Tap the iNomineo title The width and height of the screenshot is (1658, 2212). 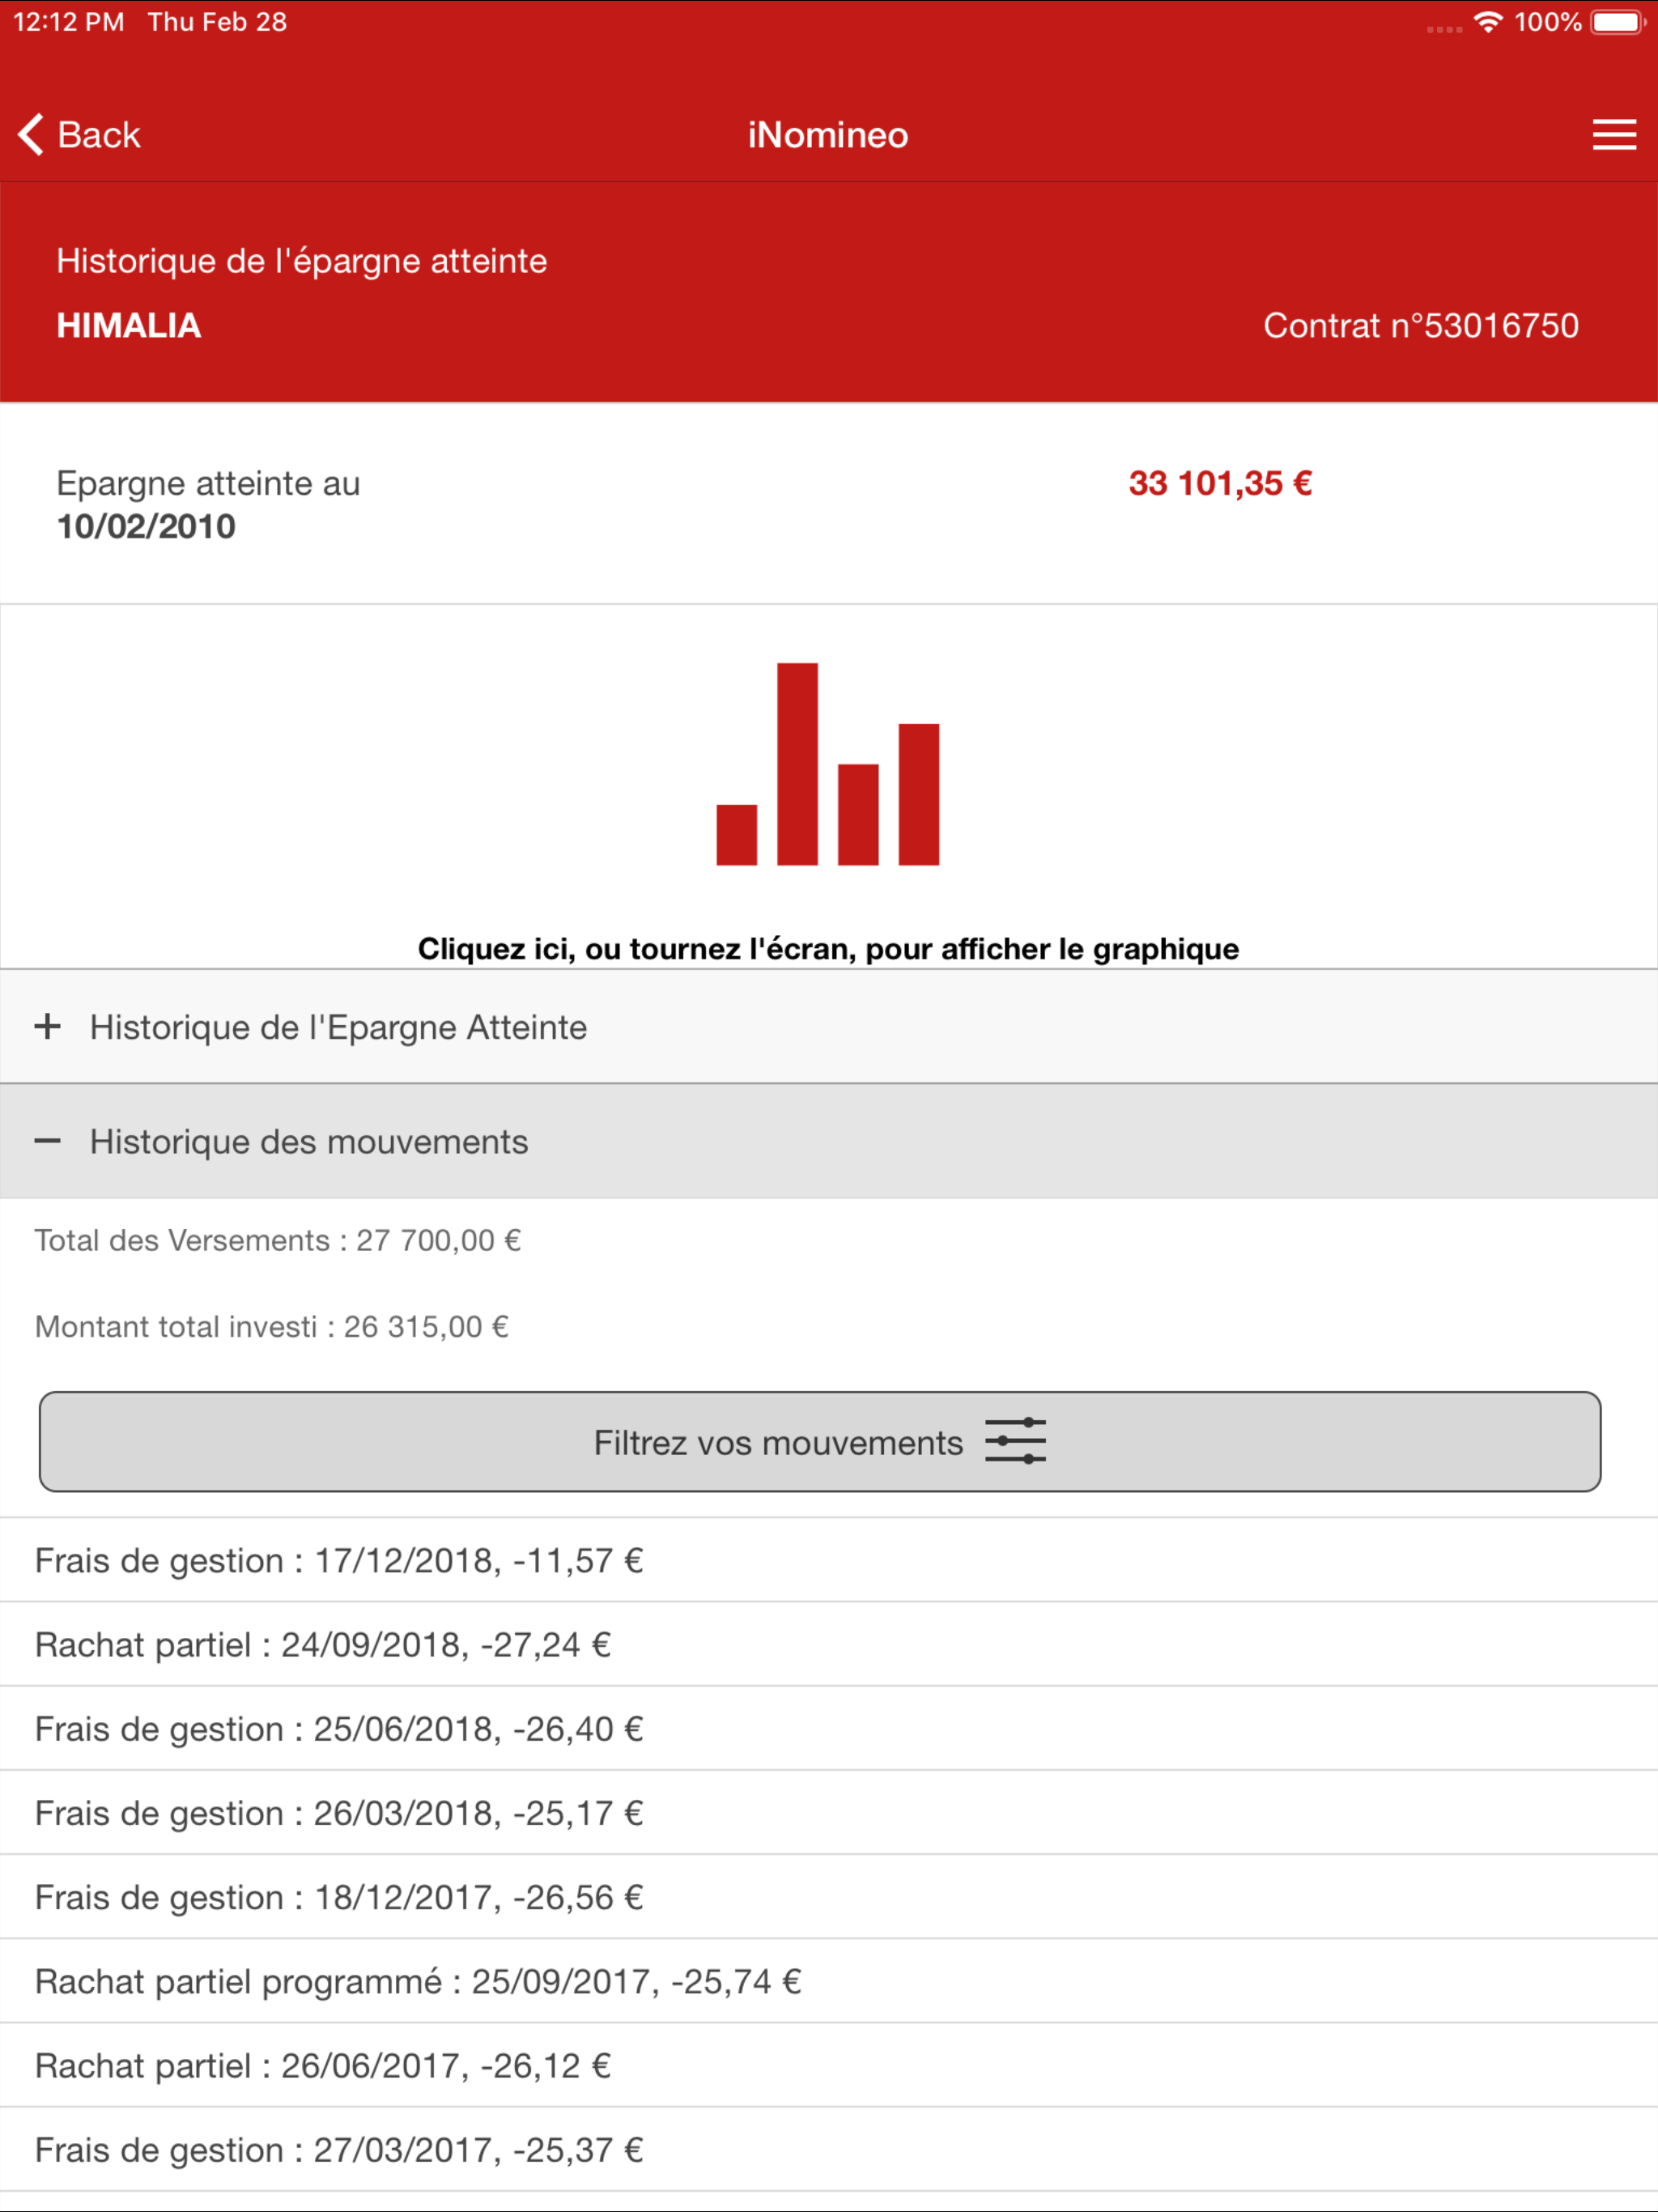[x=828, y=135]
